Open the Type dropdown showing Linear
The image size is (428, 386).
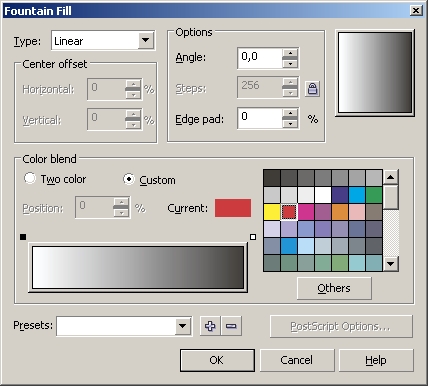(x=145, y=41)
